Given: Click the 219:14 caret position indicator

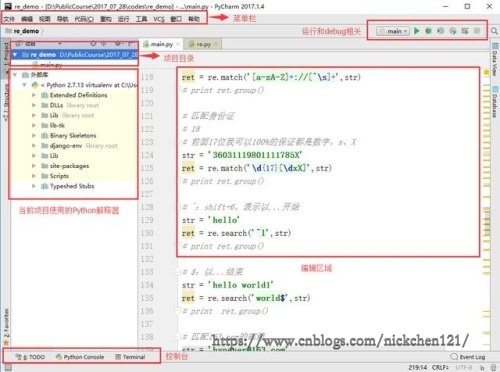Looking at the screenshot, I should tap(418, 367).
